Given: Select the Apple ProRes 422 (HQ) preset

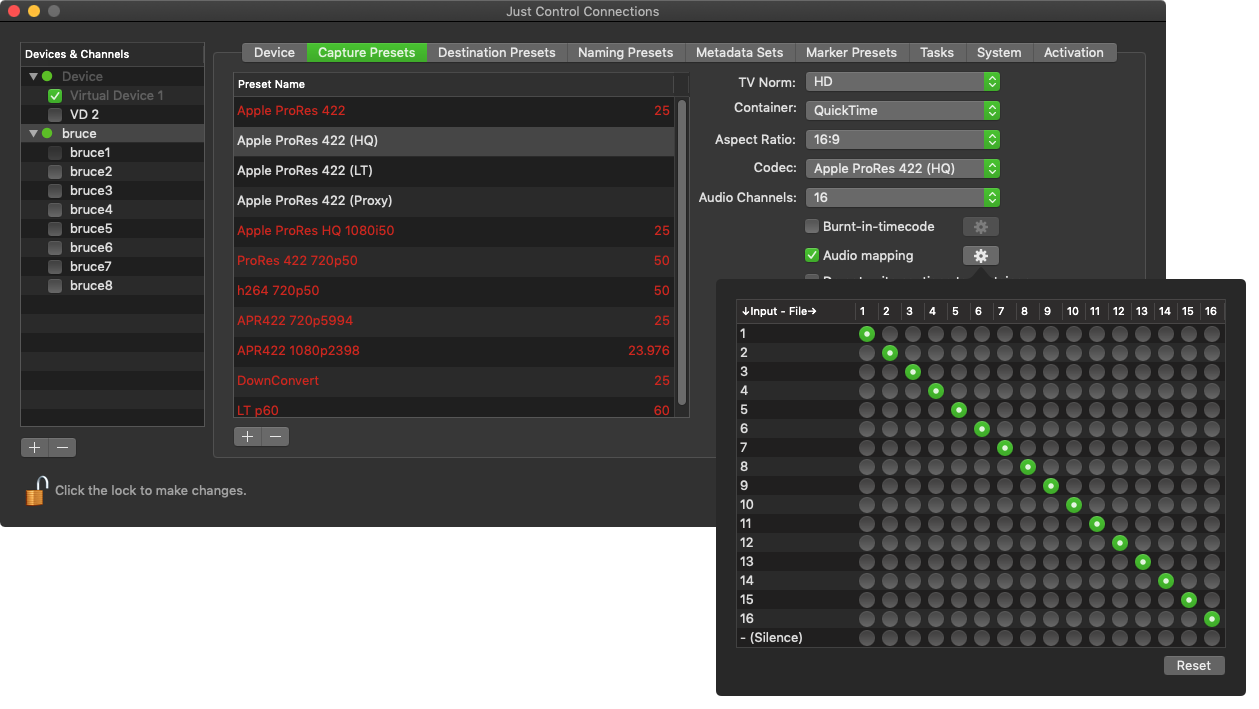Looking at the screenshot, I should coord(454,141).
